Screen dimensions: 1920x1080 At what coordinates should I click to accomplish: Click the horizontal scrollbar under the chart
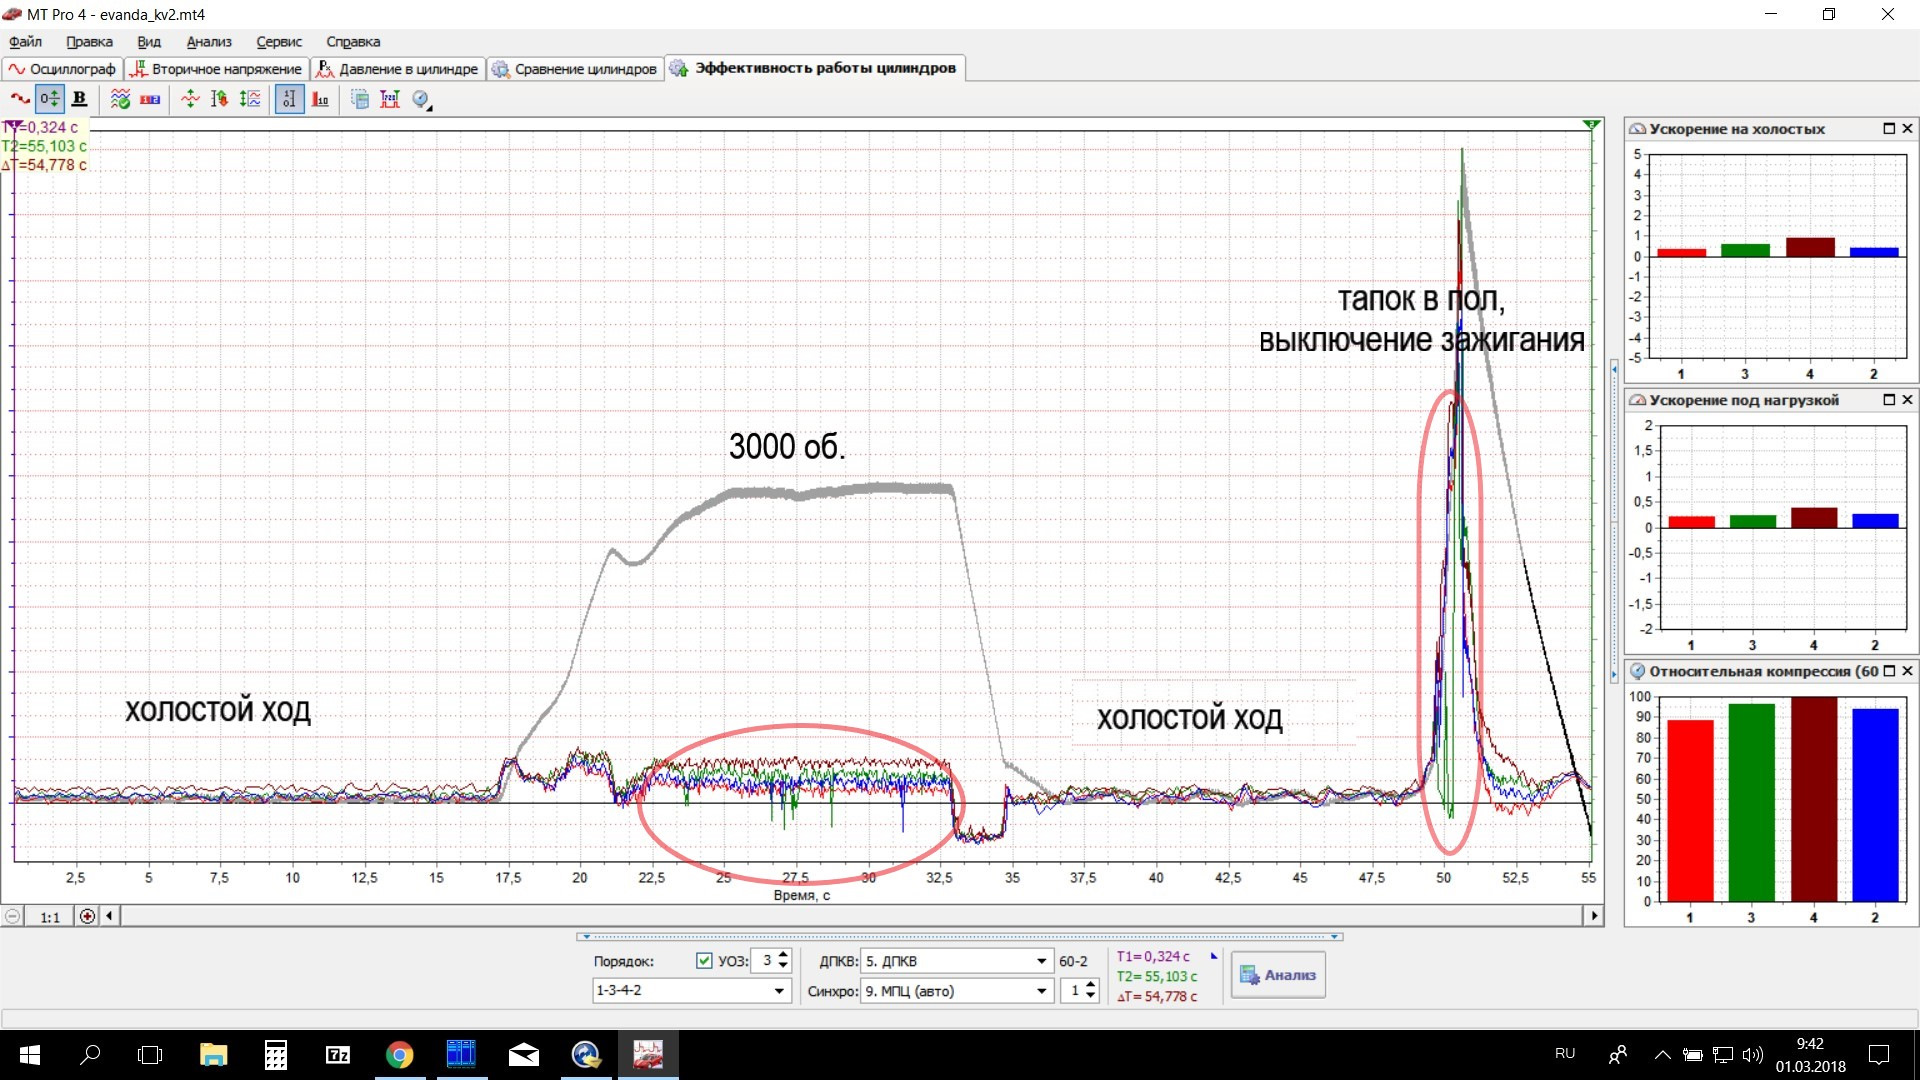coord(850,916)
